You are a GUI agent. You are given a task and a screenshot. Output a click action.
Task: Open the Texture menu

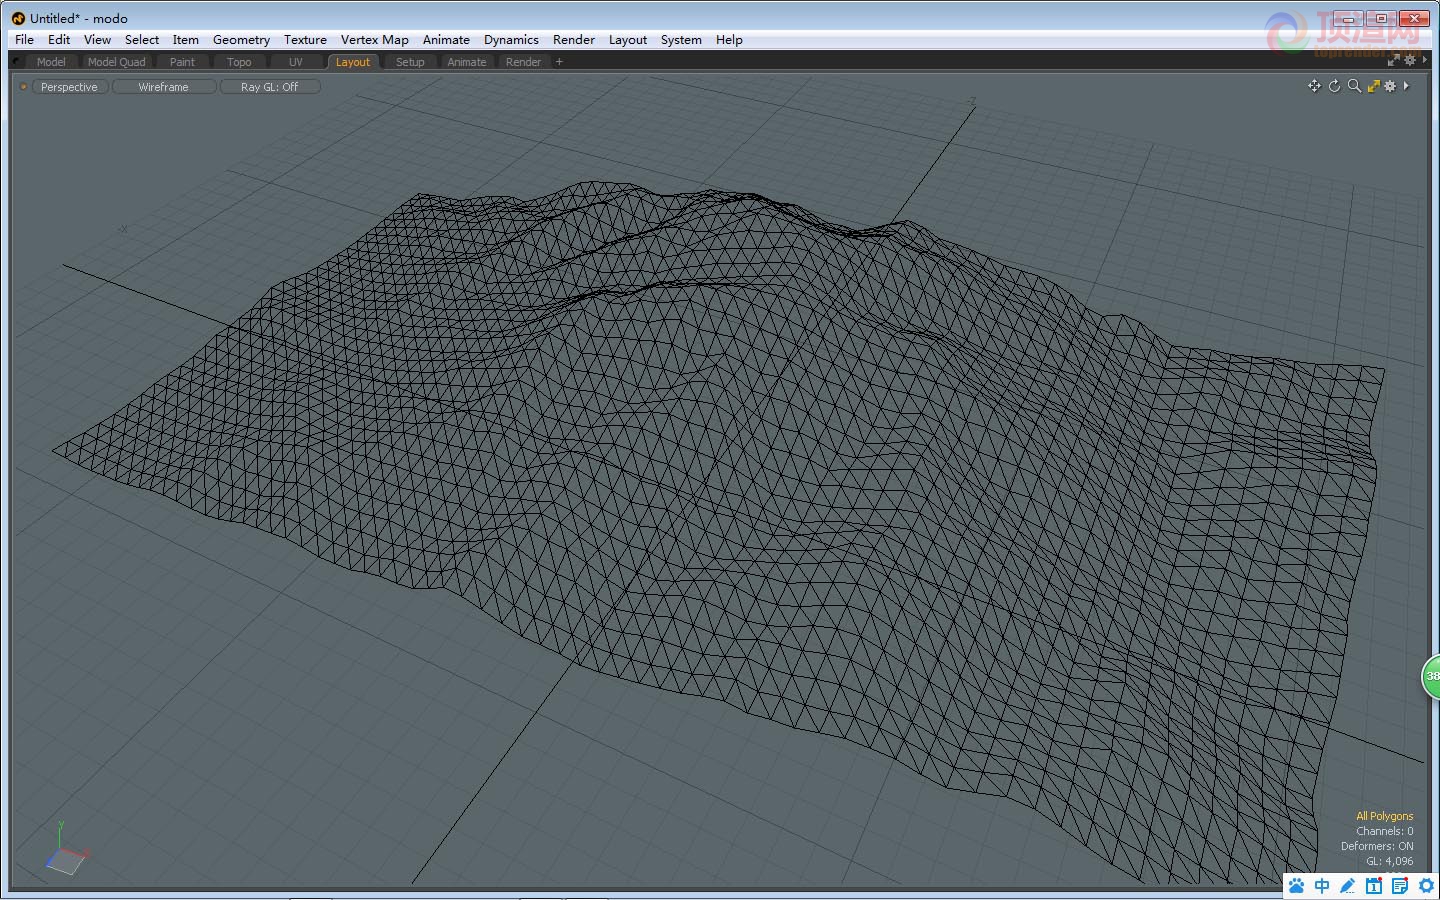click(305, 40)
